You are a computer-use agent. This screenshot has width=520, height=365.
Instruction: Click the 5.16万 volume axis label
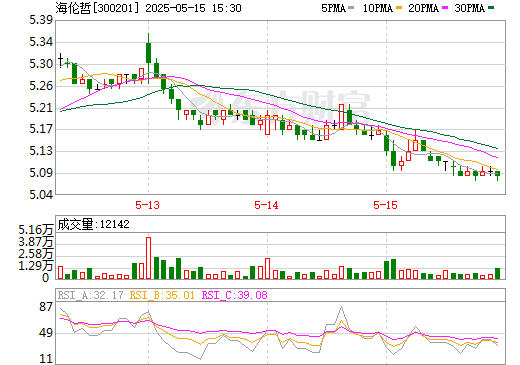pyautogui.click(x=36, y=230)
